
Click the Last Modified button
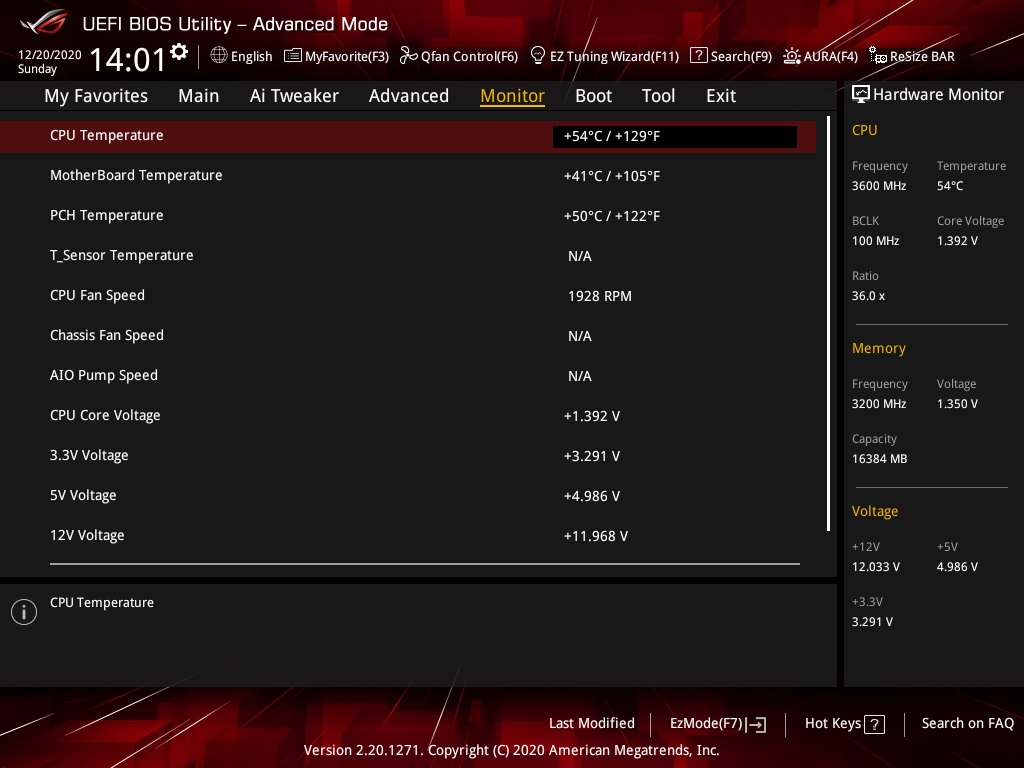(x=592, y=724)
